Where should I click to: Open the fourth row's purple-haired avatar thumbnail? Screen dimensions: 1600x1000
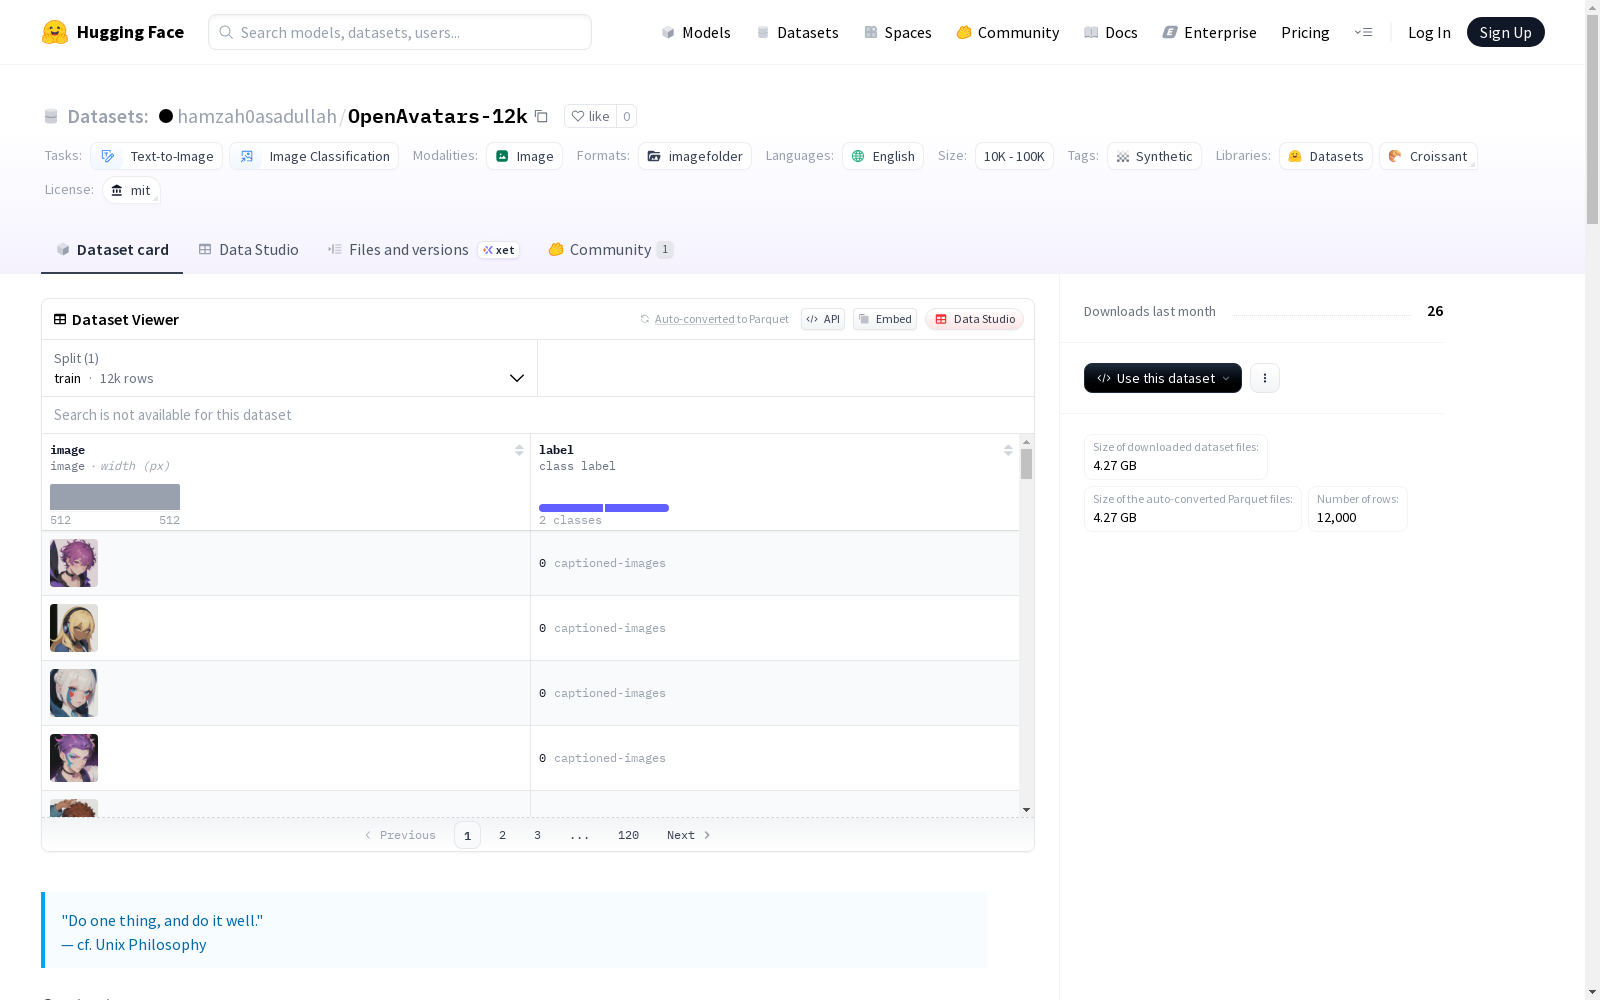tap(74, 758)
